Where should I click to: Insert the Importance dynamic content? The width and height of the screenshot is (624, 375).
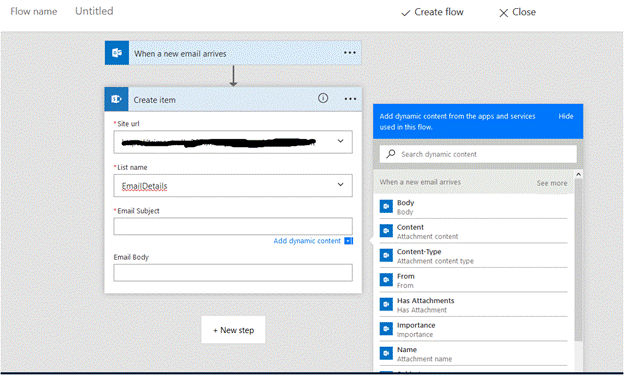[473, 329]
